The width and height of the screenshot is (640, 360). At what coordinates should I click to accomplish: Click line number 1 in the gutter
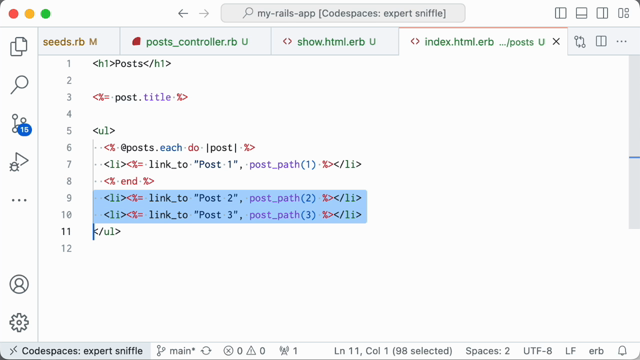pos(69,64)
